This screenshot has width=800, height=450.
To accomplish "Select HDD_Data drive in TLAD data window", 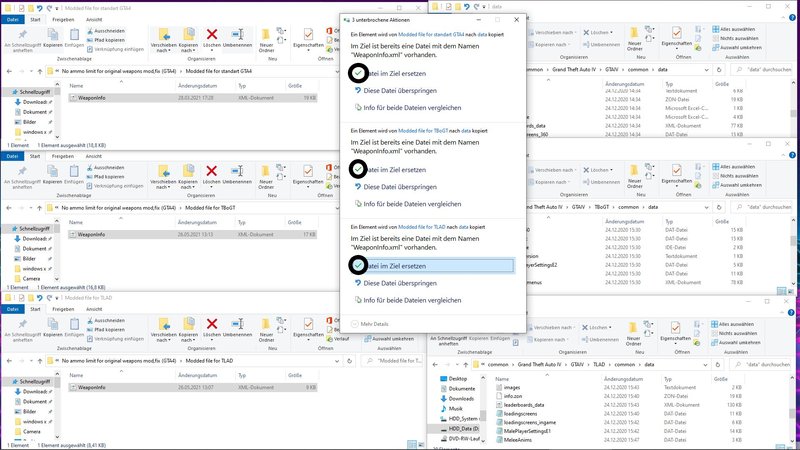I will coord(459,429).
